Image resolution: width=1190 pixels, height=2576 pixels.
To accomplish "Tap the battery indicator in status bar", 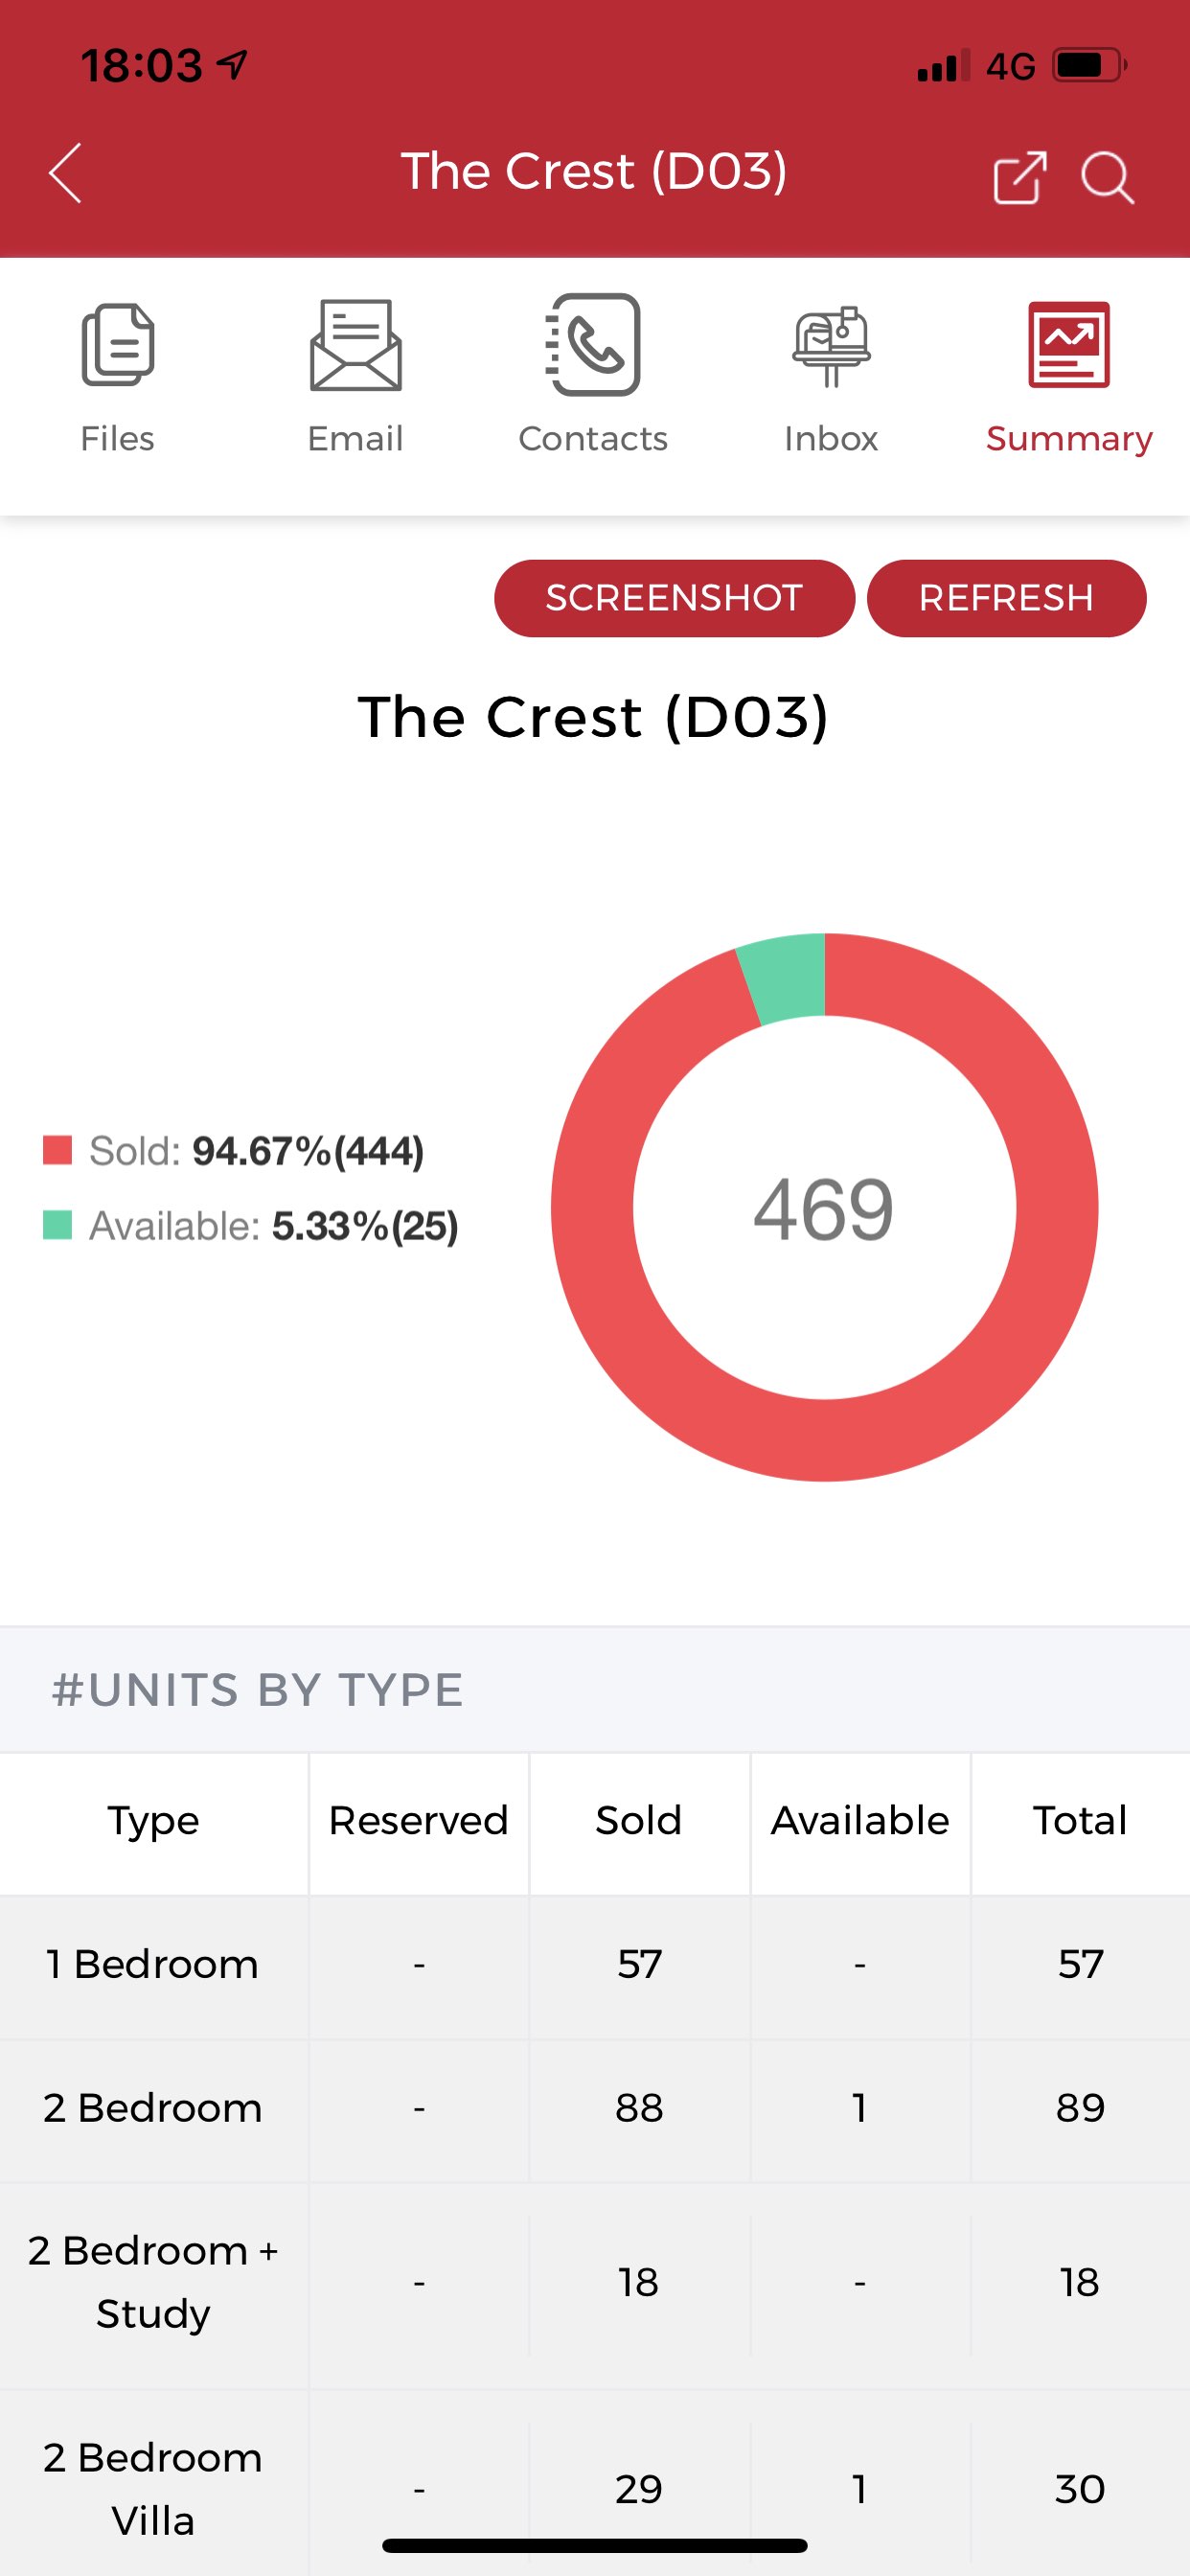I will pyautogui.click(x=1088, y=66).
